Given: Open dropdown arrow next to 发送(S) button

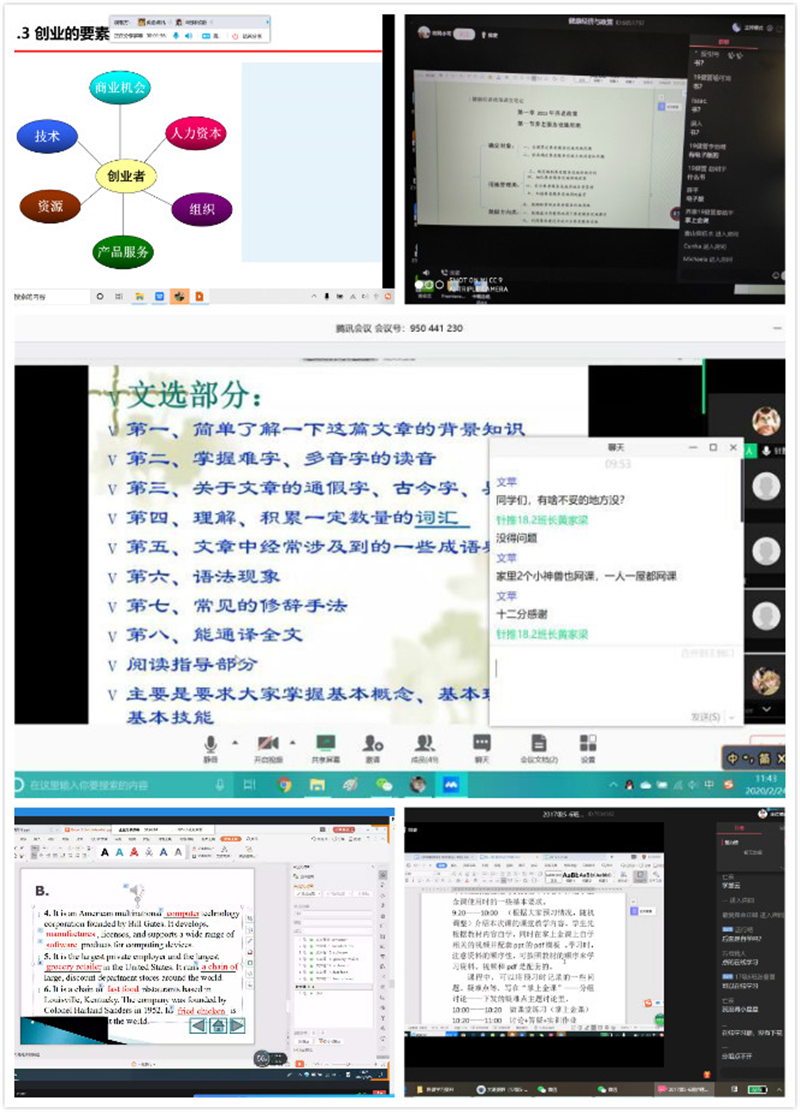Looking at the screenshot, I should (732, 717).
